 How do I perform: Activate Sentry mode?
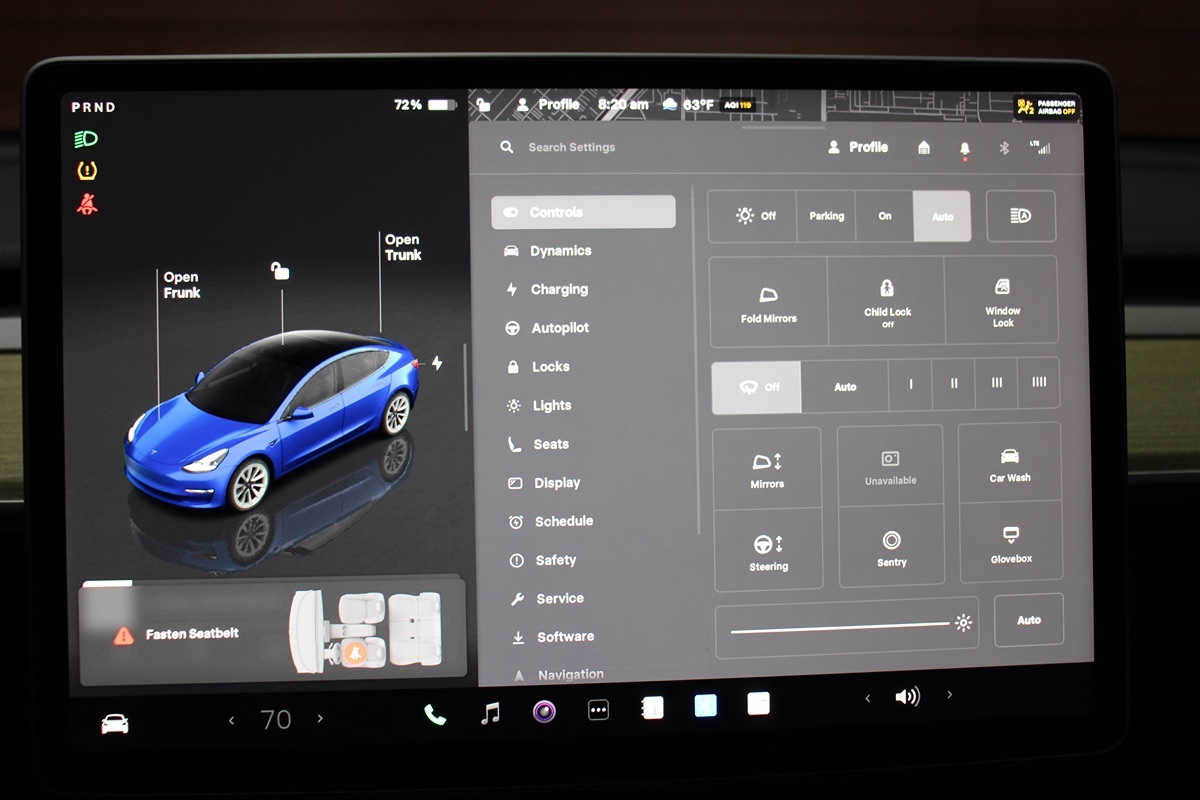click(x=891, y=546)
